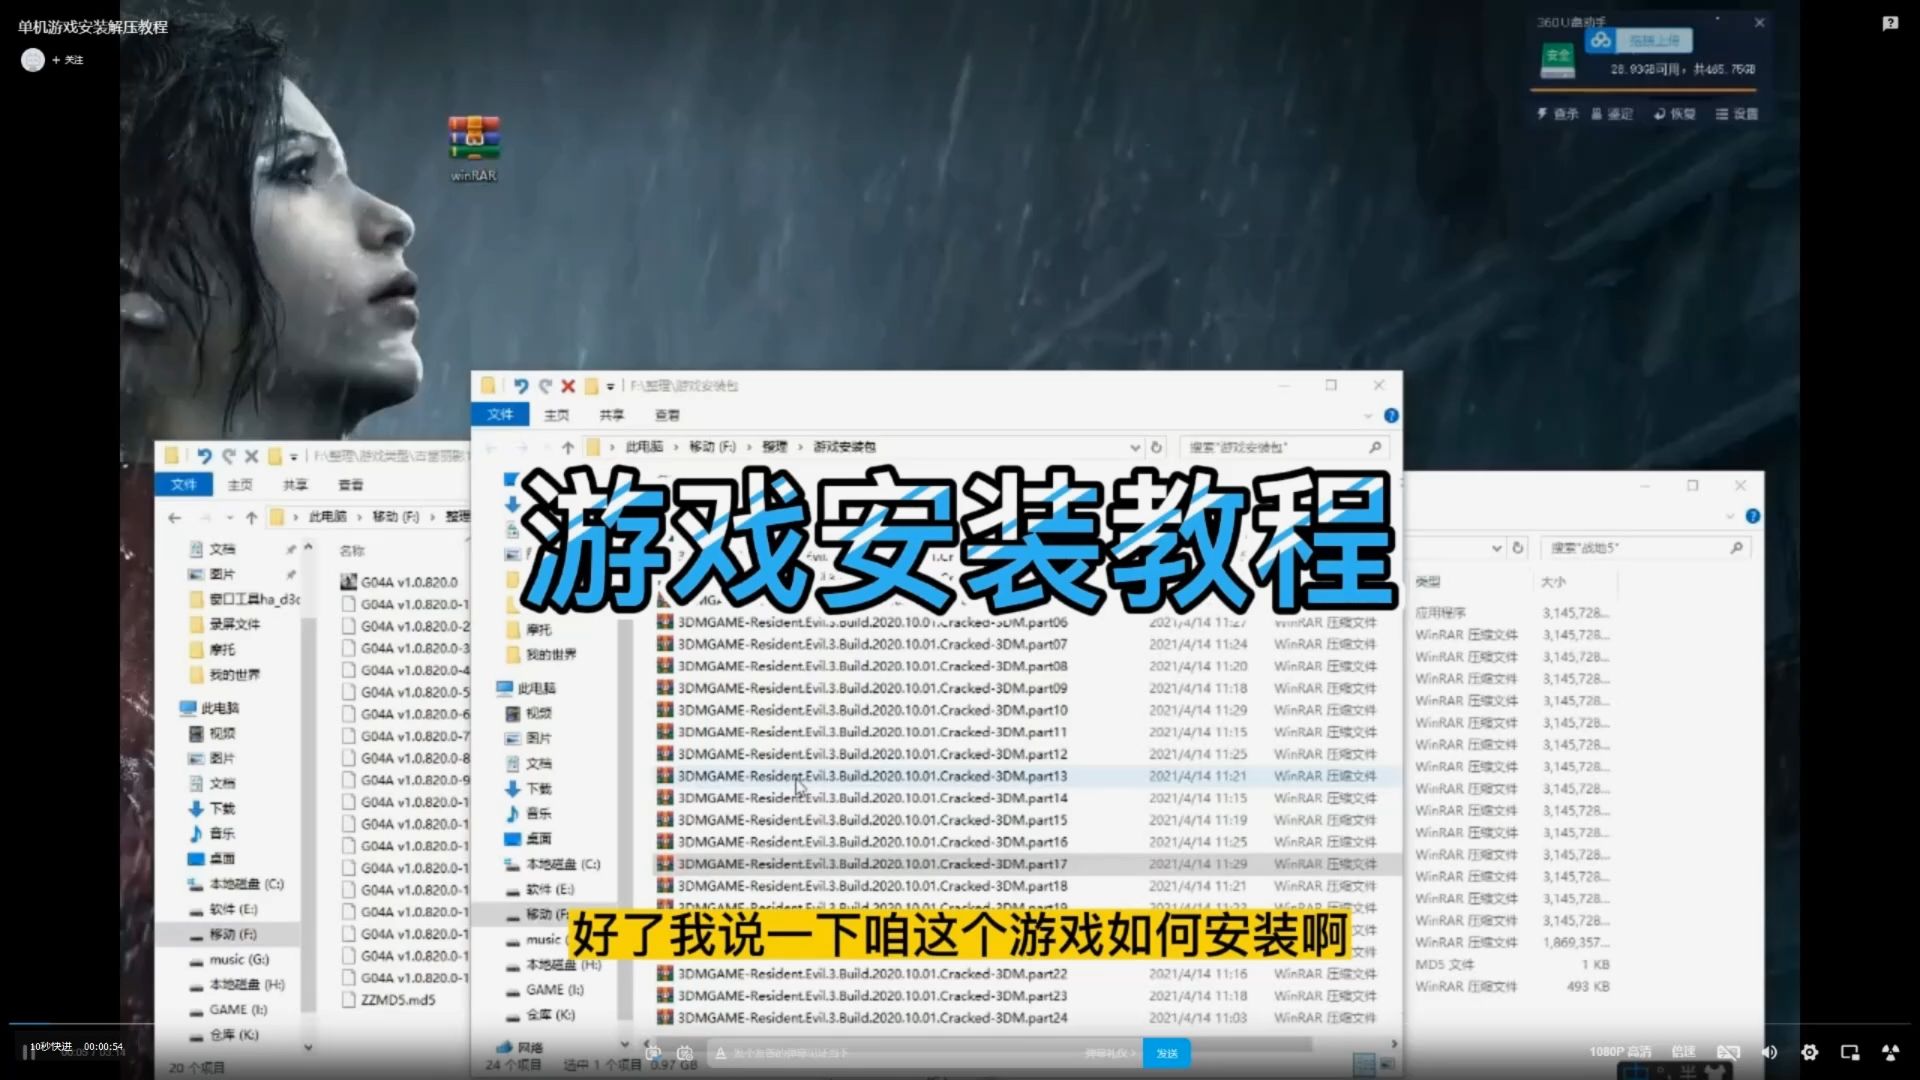Screen dimensions: 1920x1080
Task: Click the red delete X in the front Explorer toolbar
Action: 568,386
